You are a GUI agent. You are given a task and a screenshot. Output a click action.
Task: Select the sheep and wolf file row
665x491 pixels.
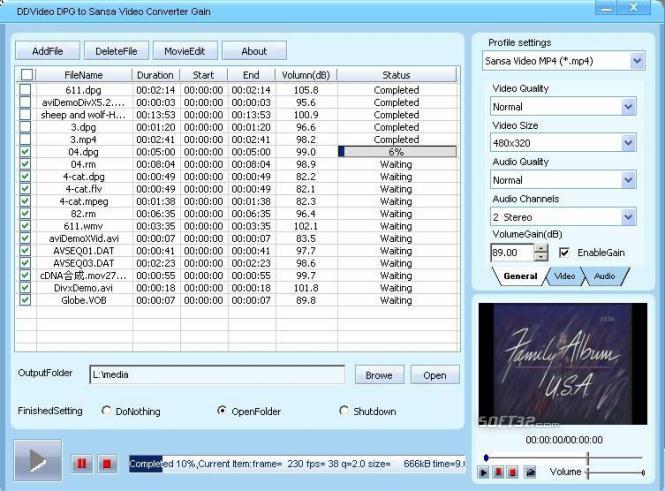238,114
